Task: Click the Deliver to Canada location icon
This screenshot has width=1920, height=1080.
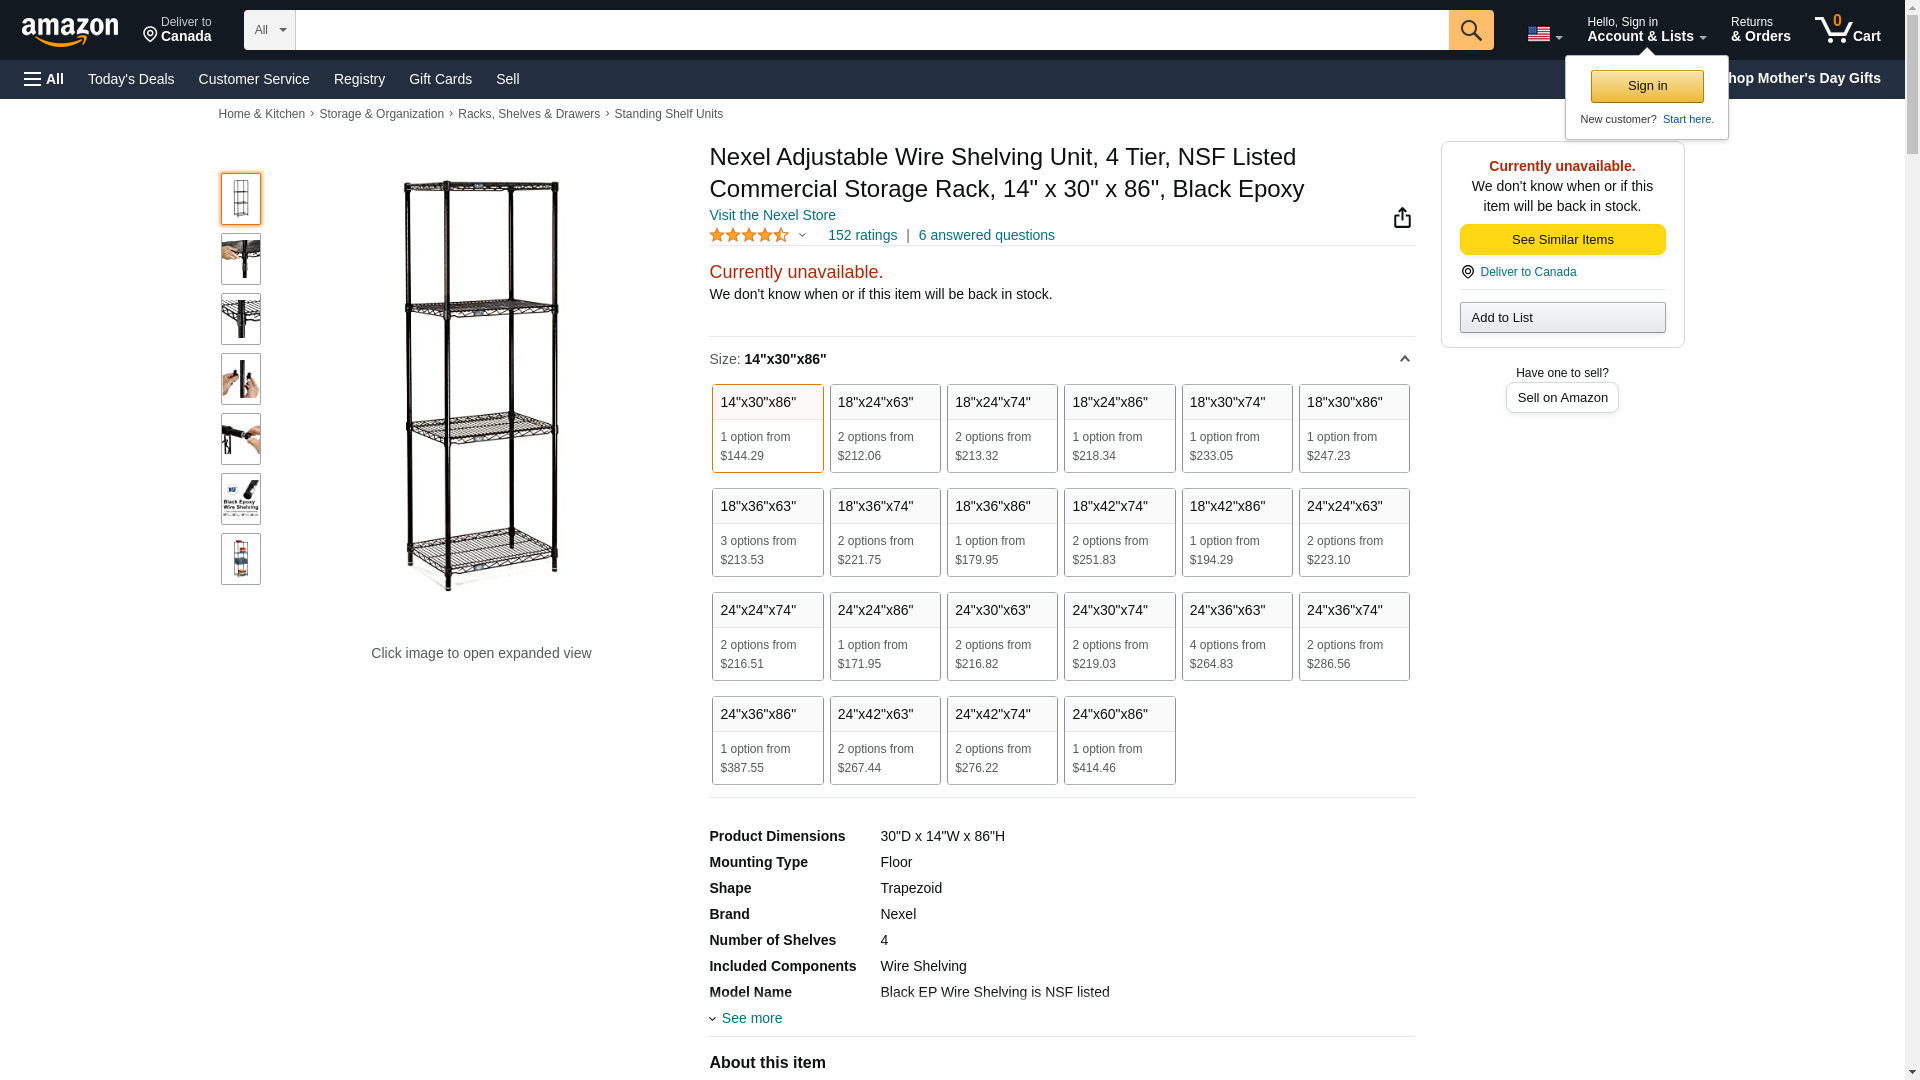Action: pyautogui.click(x=1467, y=272)
